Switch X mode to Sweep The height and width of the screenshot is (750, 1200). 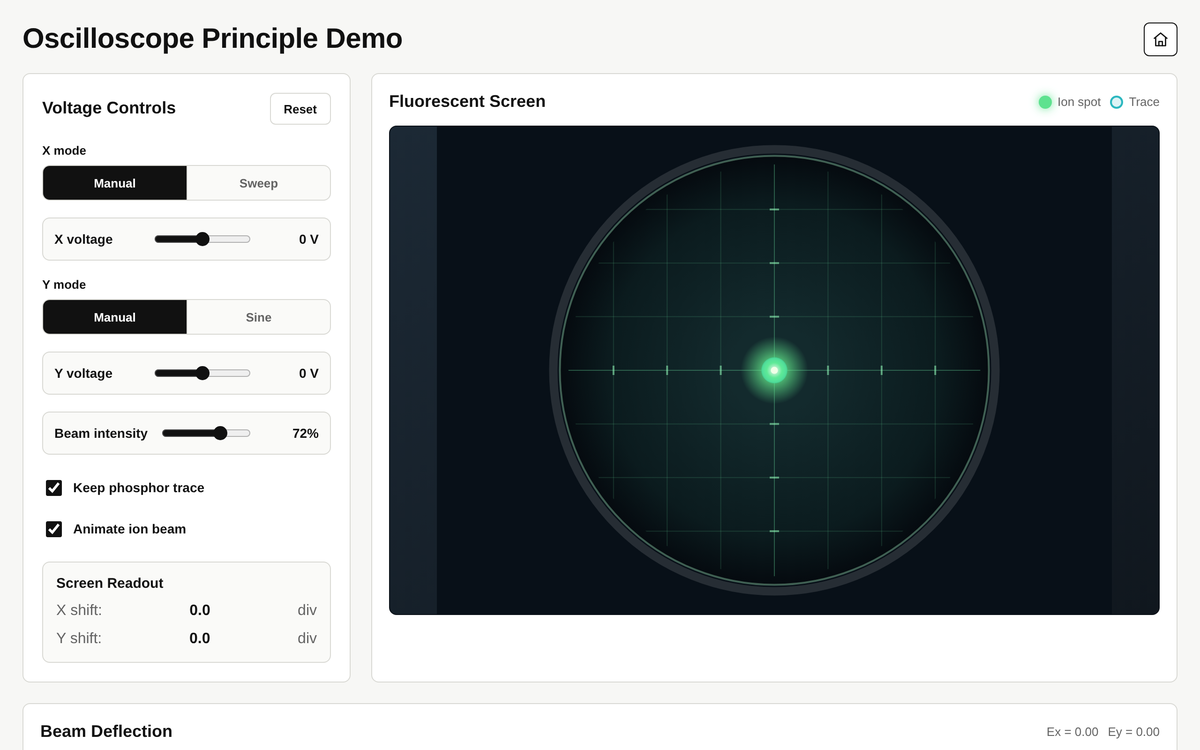point(258,183)
